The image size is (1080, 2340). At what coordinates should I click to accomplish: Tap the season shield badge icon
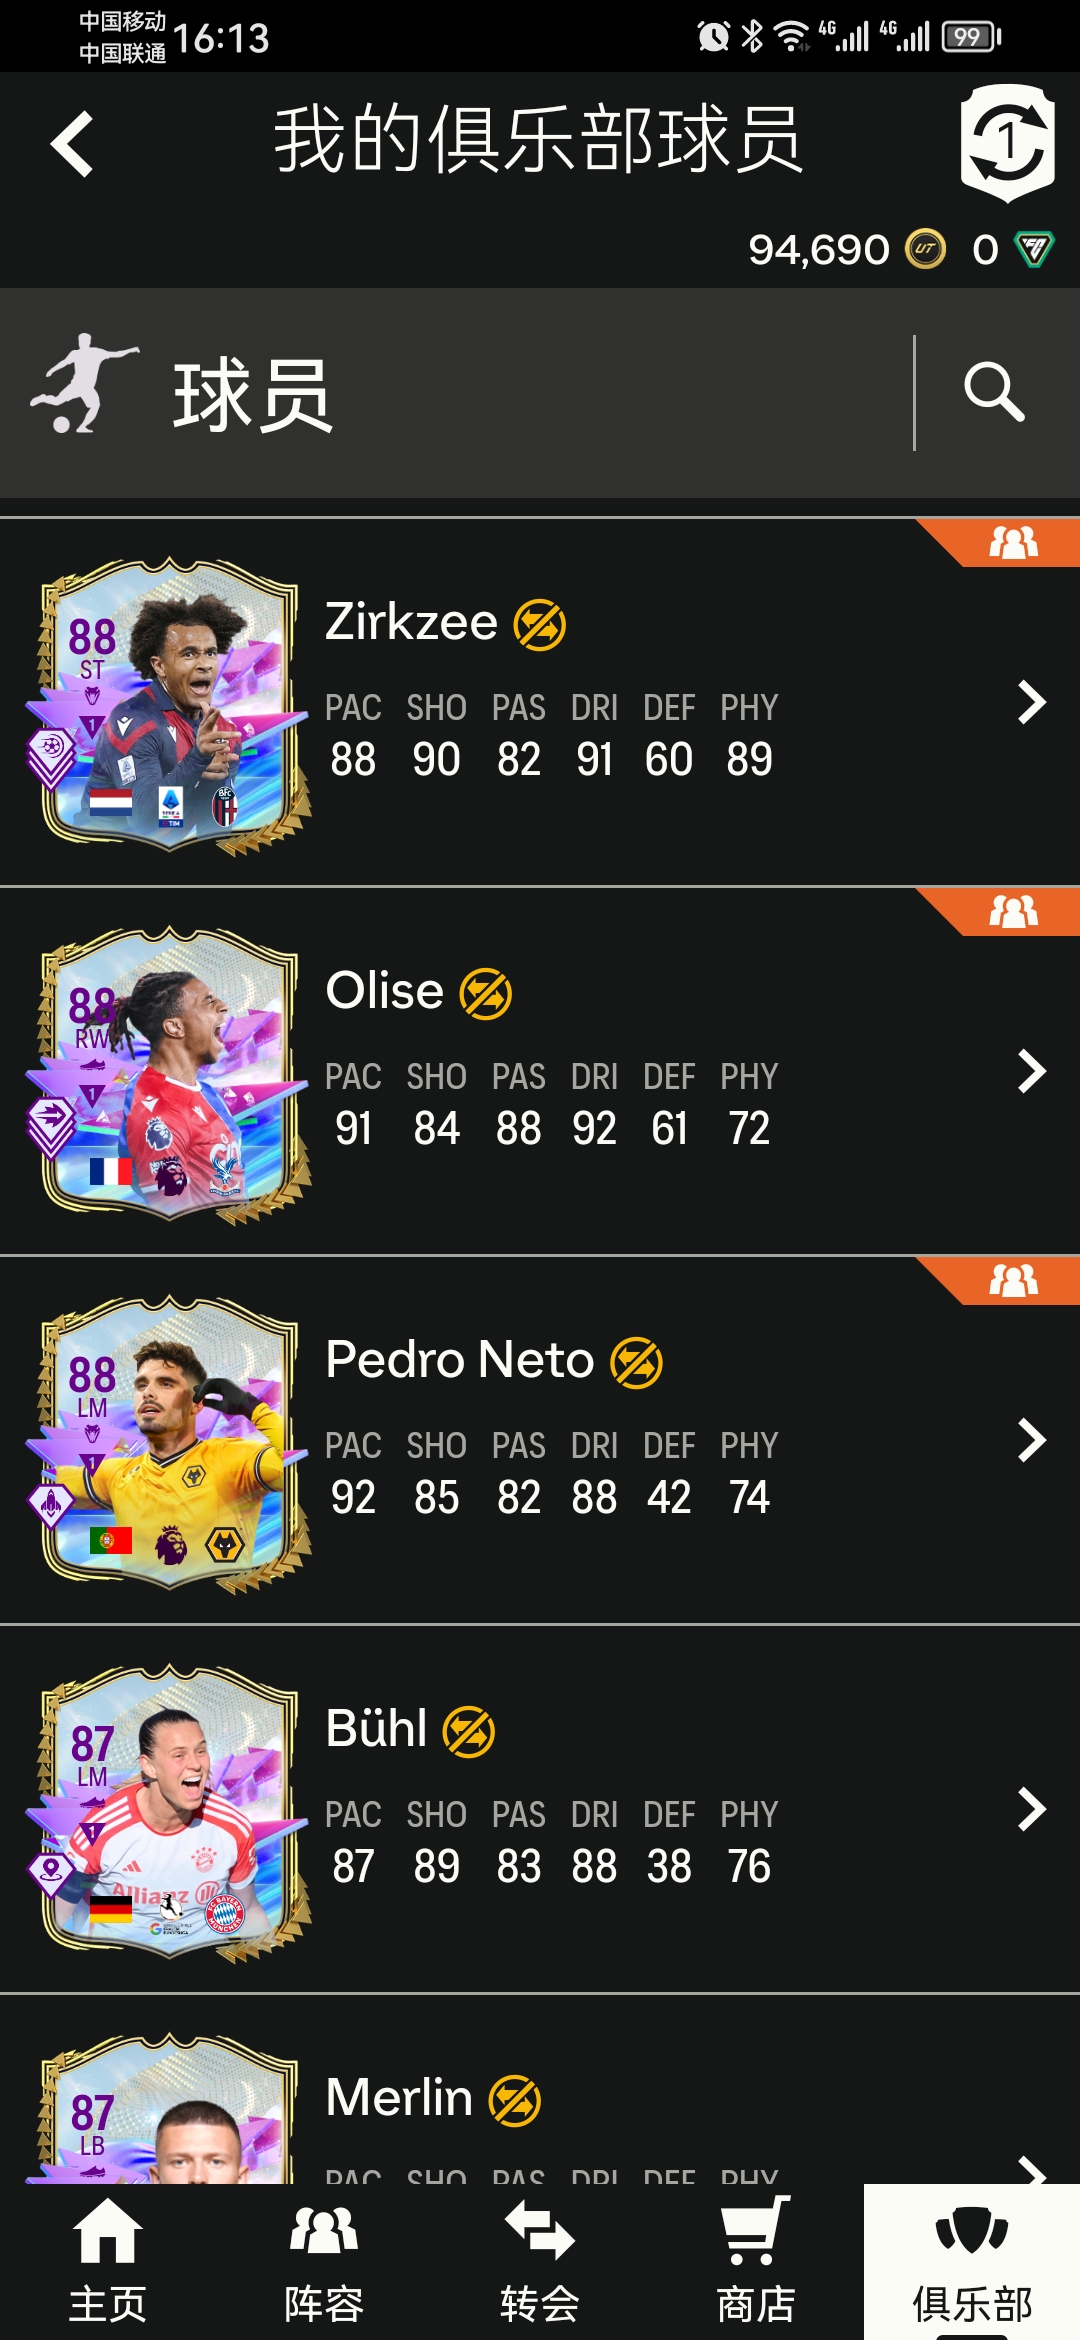tap(1008, 143)
